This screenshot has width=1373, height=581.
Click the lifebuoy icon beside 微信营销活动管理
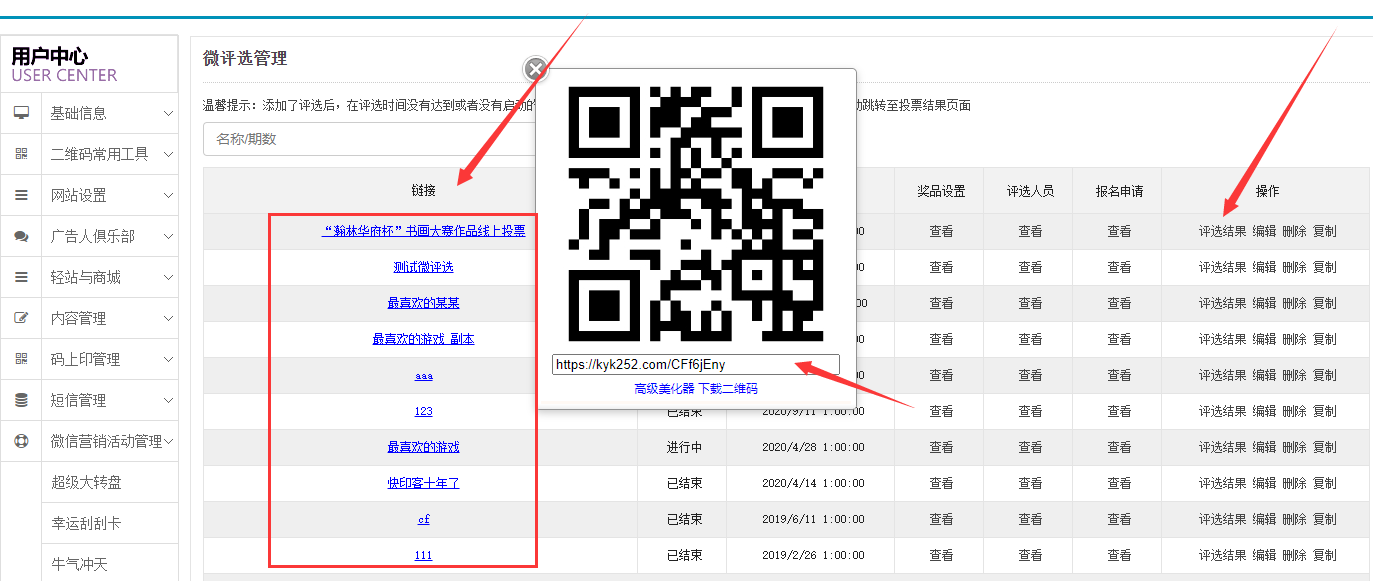(x=21, y=441)
